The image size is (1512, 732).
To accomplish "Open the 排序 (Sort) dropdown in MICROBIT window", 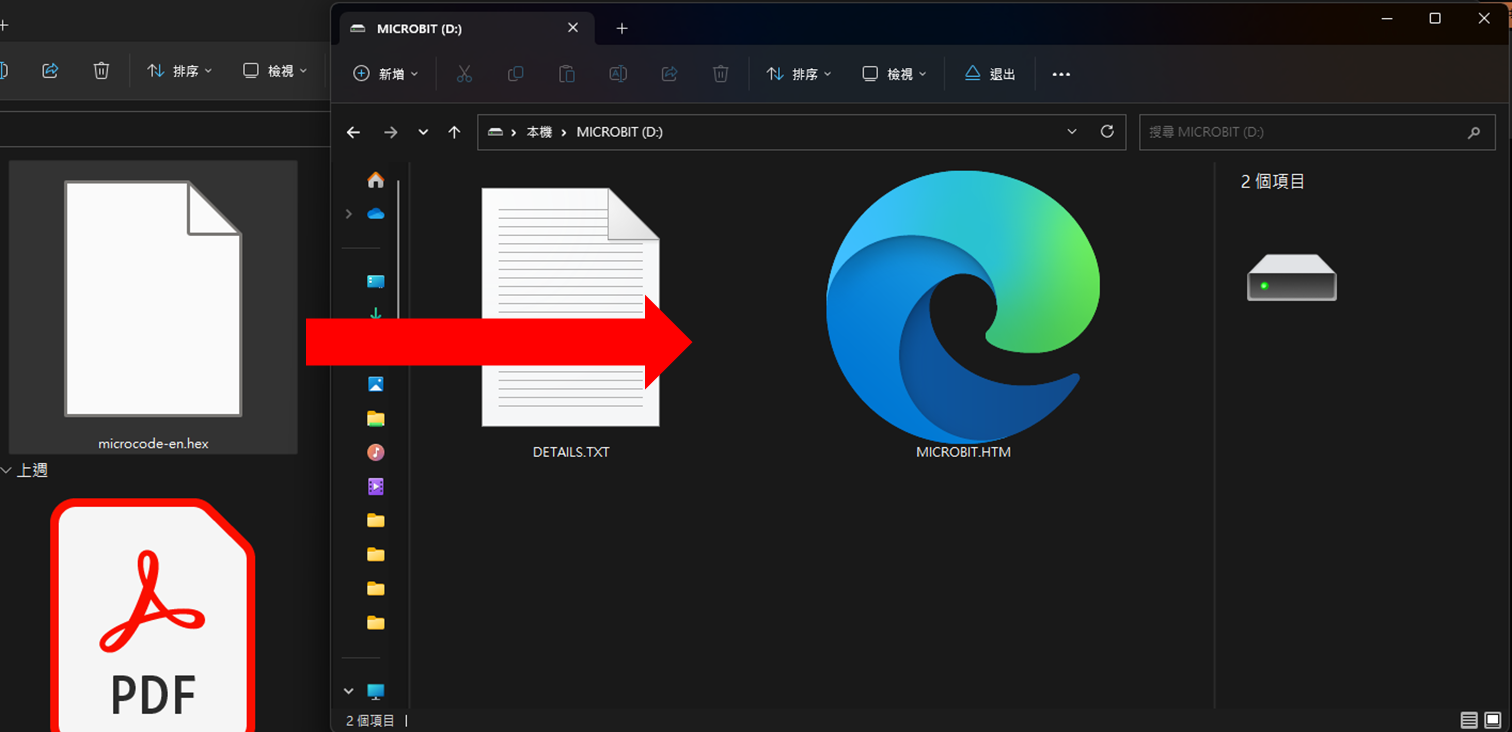I will [797, 74].
